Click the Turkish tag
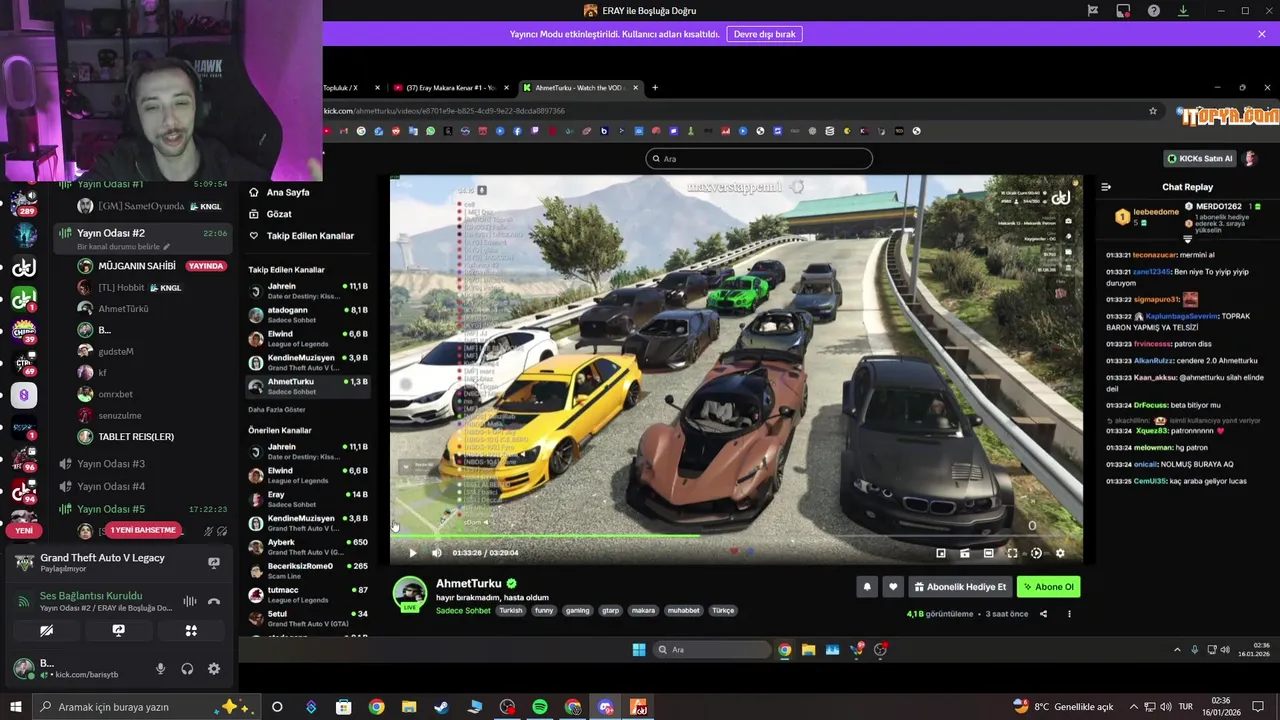 (x=511, y=610)
